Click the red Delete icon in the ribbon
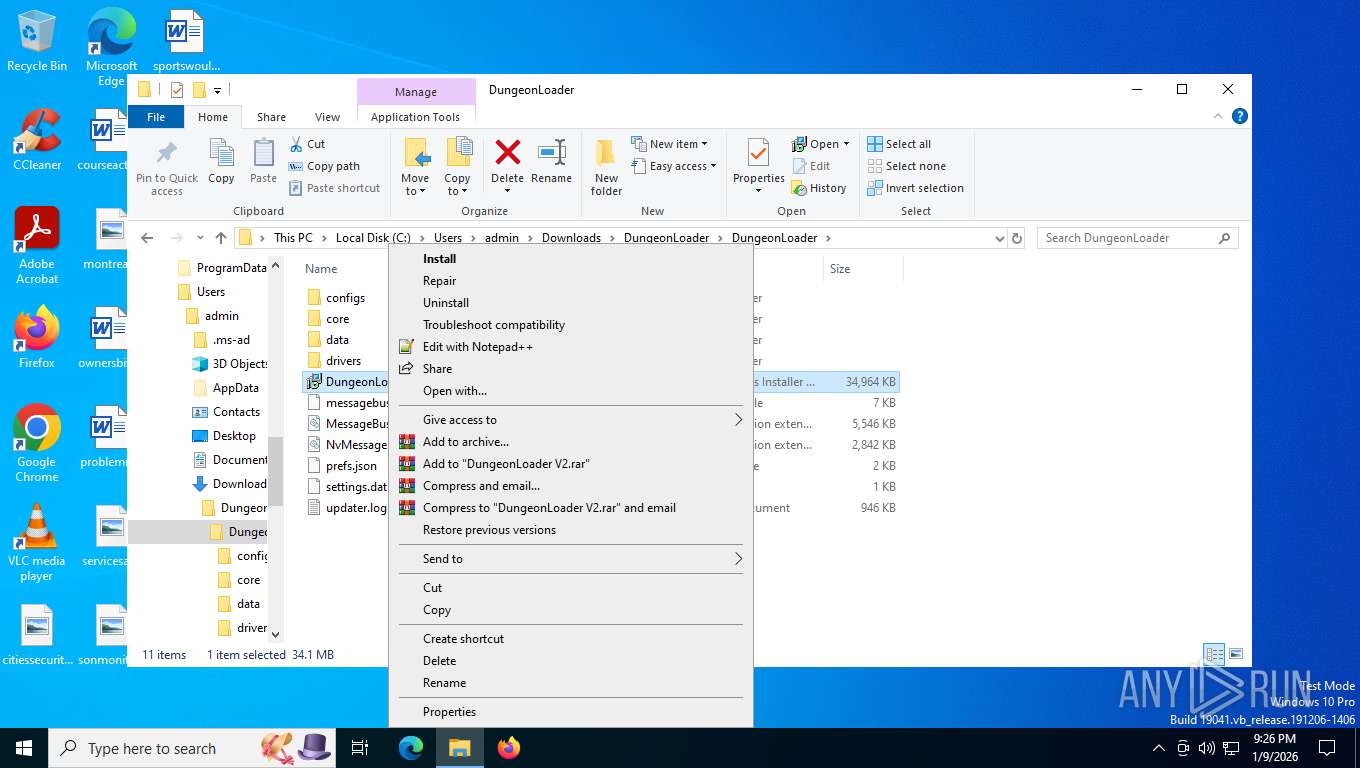The height and width of the screenshot is (768, 1360). [508, 153]
